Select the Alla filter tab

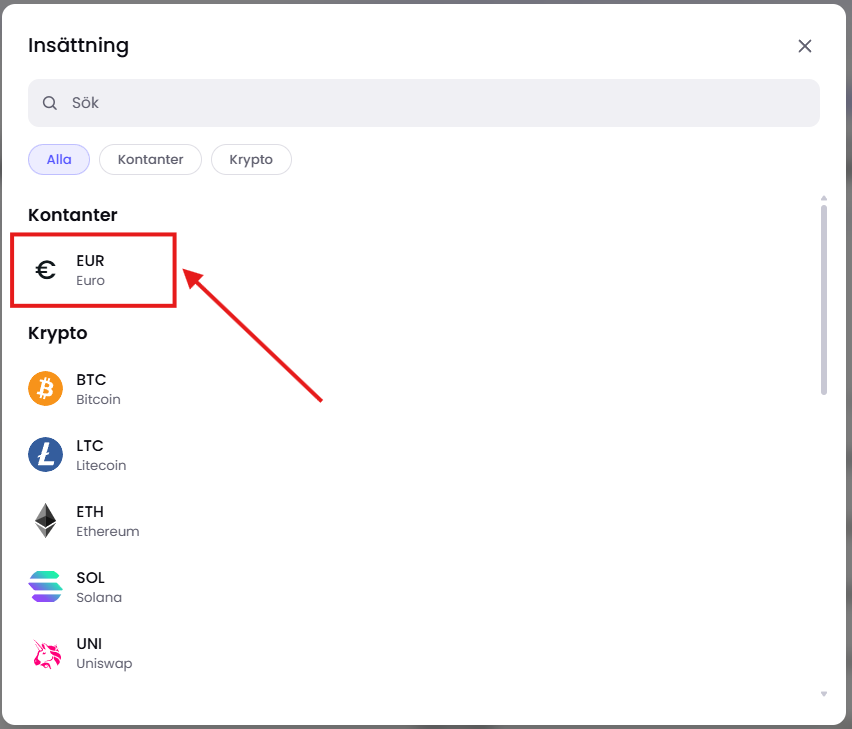[59, 160]
